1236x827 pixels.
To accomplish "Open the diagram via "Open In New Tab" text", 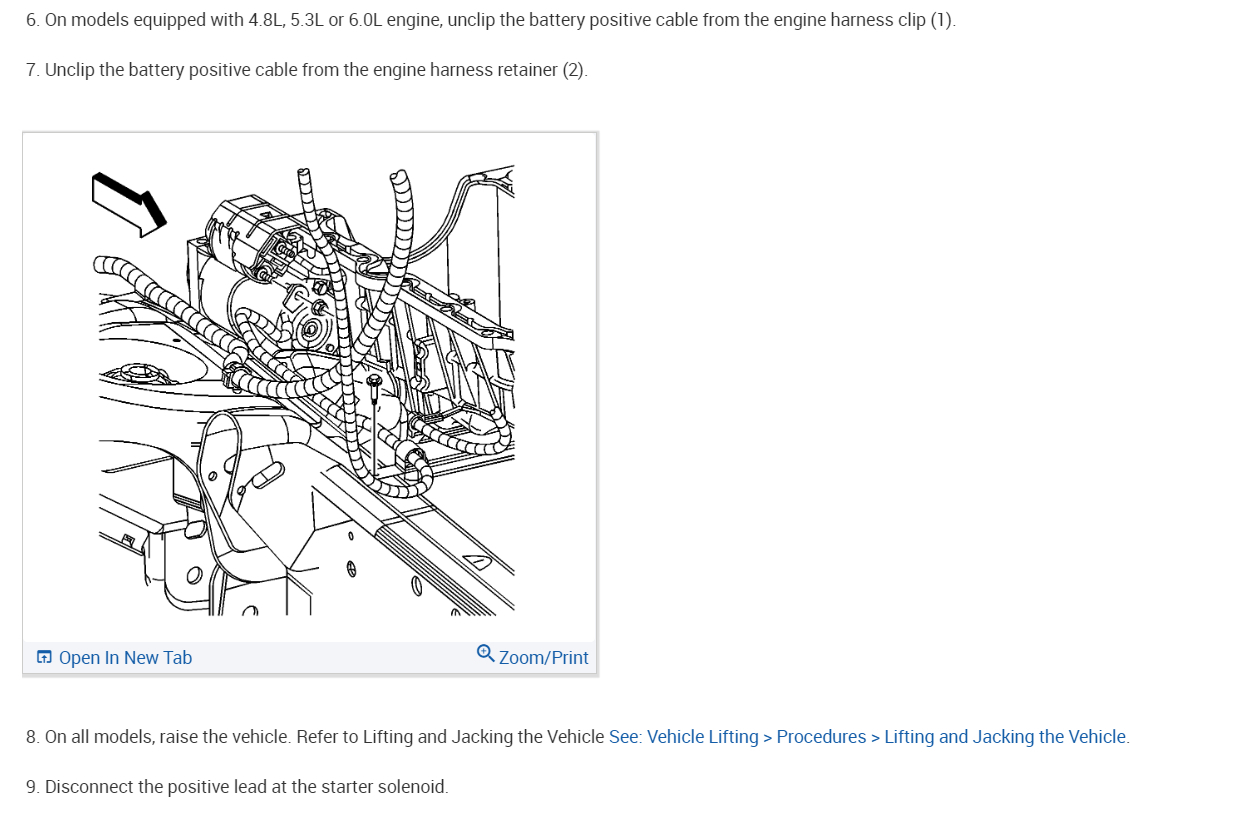I will (x=125, y=657).
